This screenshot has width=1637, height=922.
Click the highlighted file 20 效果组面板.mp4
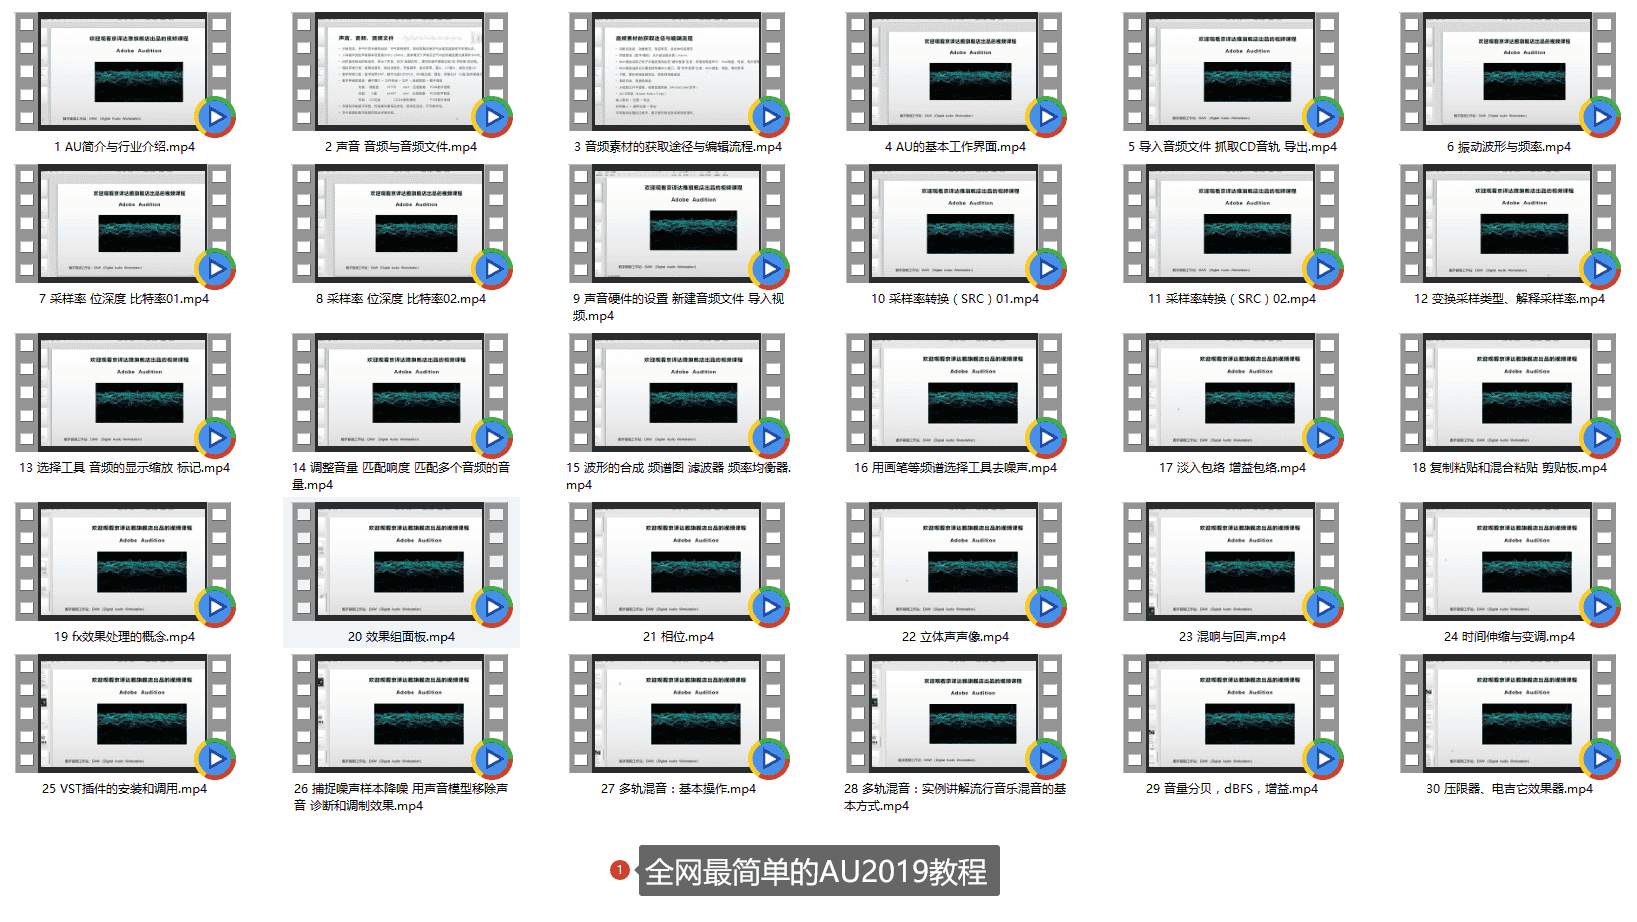pyautogui.click(x=401, y=572)
